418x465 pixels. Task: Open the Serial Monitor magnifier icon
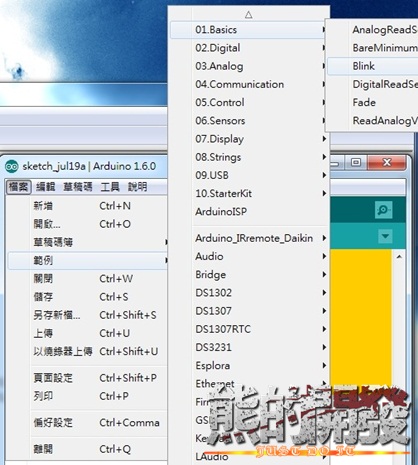tap(383, 210)
